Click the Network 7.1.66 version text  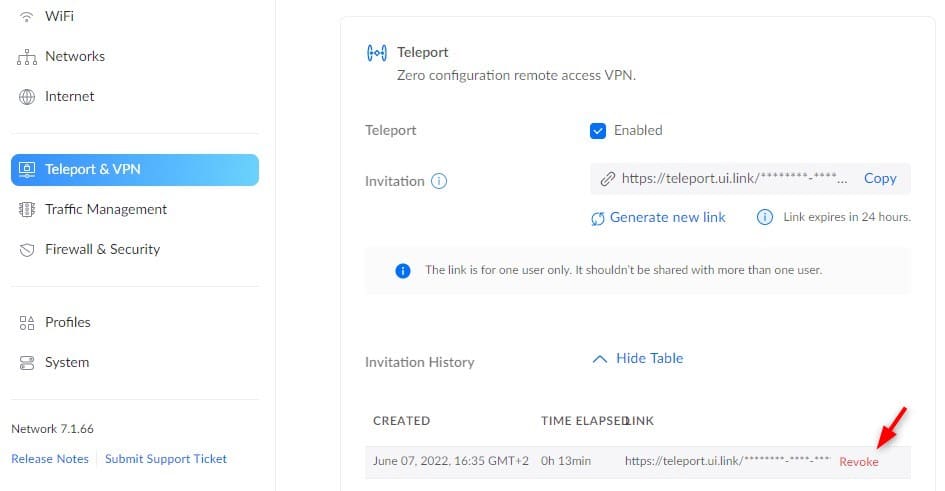tap(52, 429)
